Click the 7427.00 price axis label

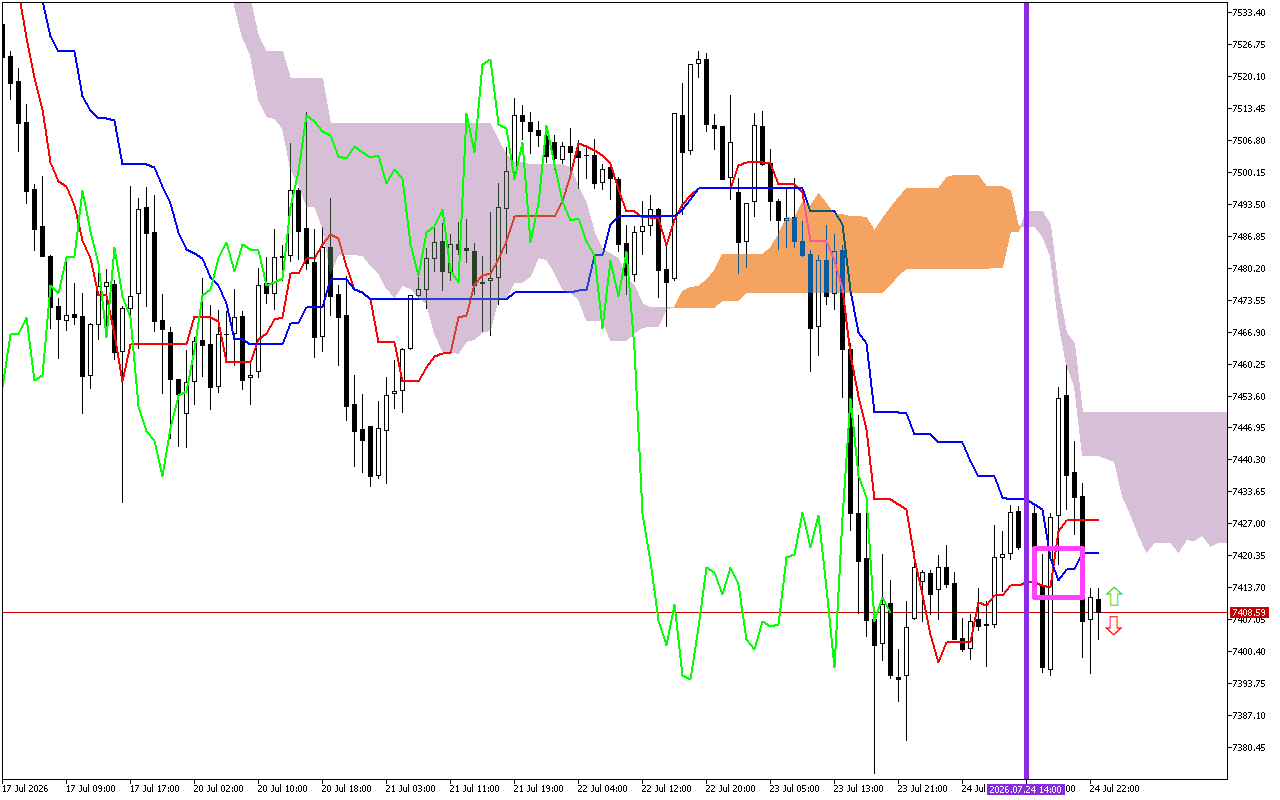[1250, 524]
